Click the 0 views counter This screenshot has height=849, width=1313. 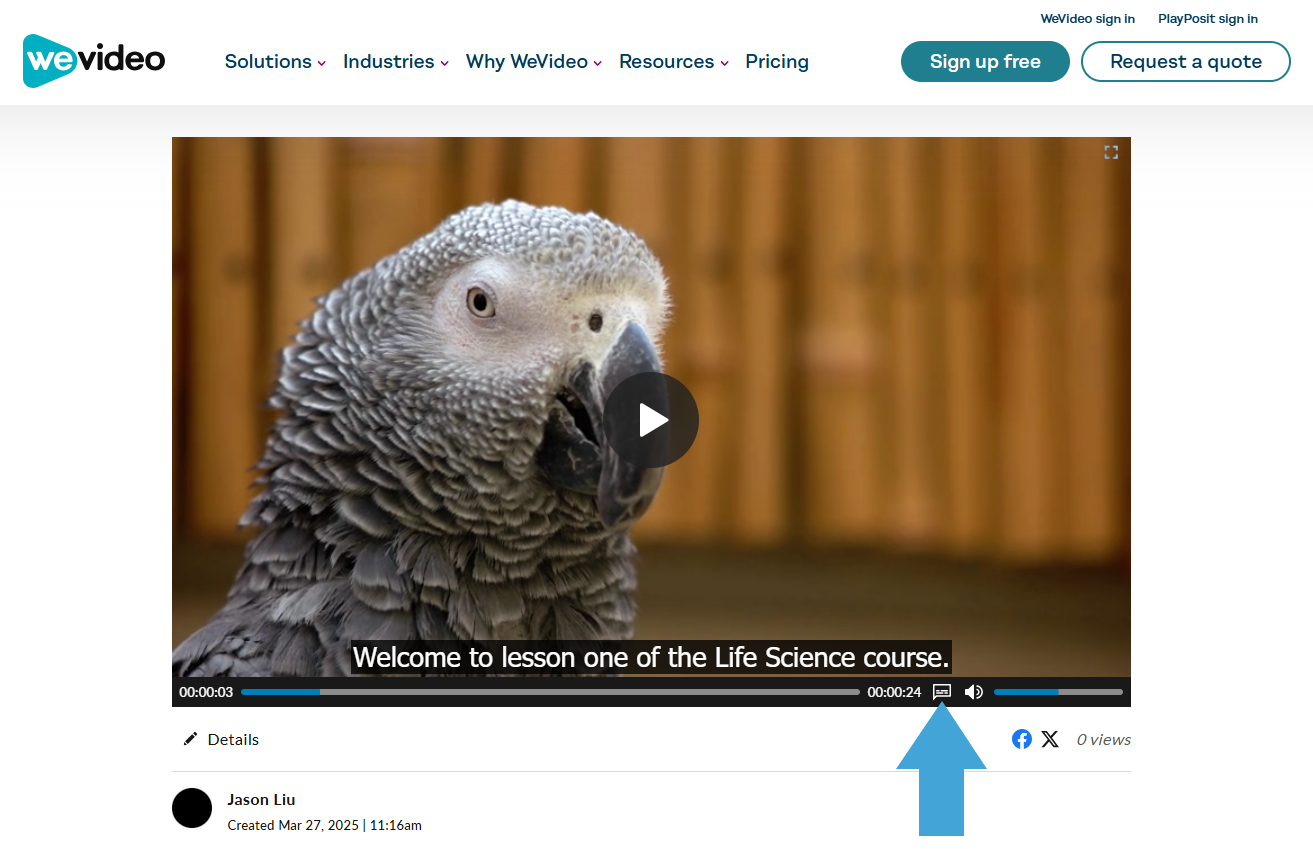tap(1103, 739)
